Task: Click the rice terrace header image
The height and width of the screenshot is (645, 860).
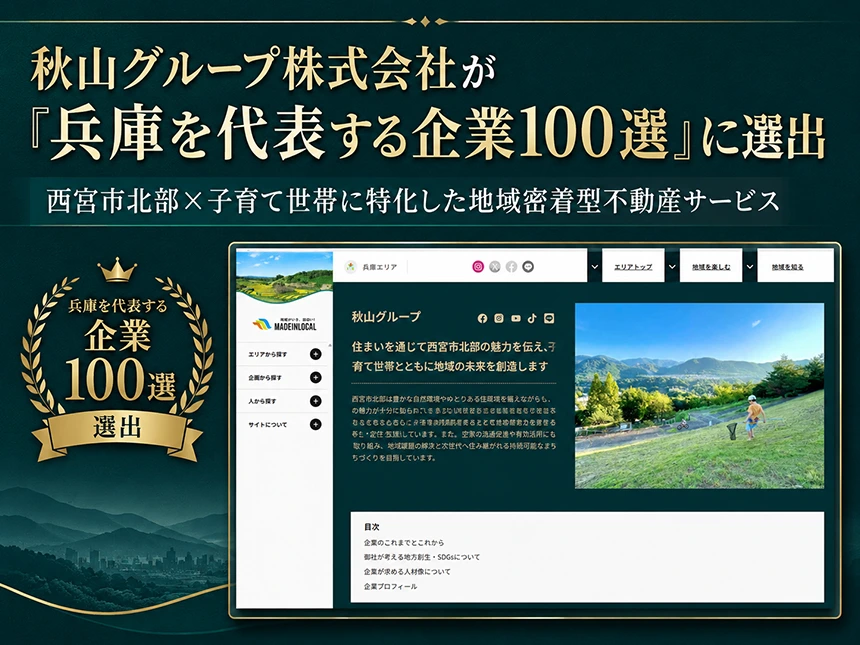Action: click(x=285, y=277)
